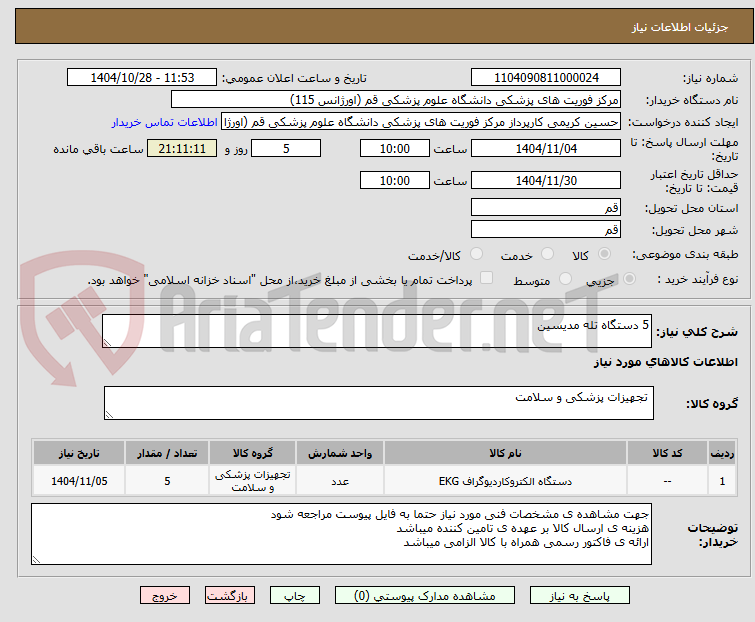Screen dimensions: 755x622
Task: Click the 'تاریخ نیاز' column header
Action: [x=79, y=453]
